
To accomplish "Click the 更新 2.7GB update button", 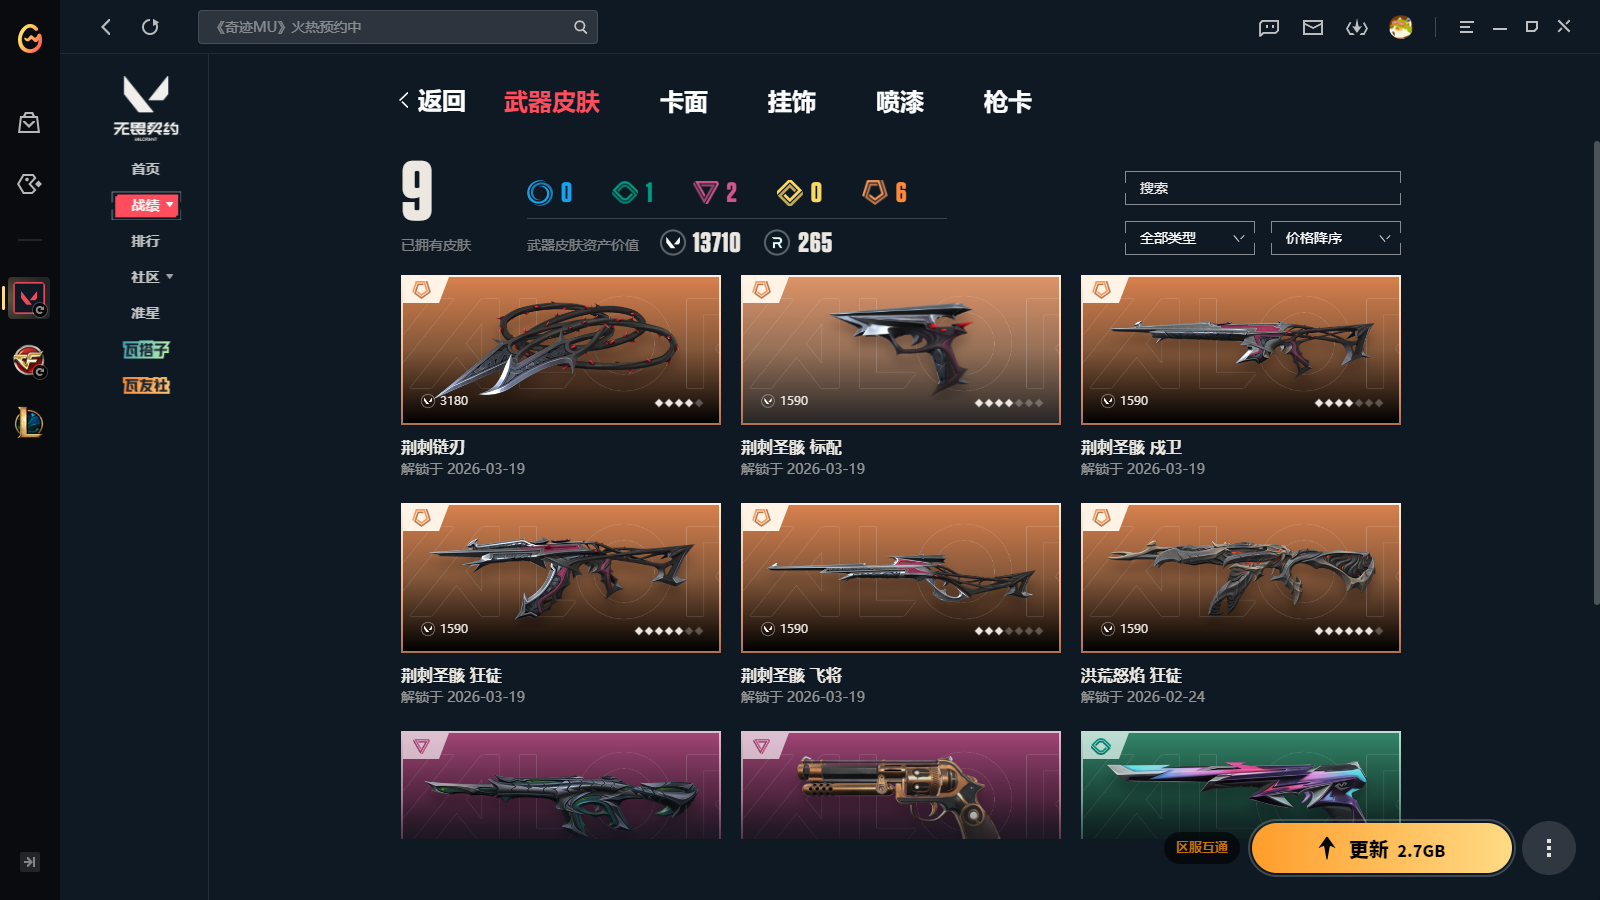I will tap(1382, 848).
